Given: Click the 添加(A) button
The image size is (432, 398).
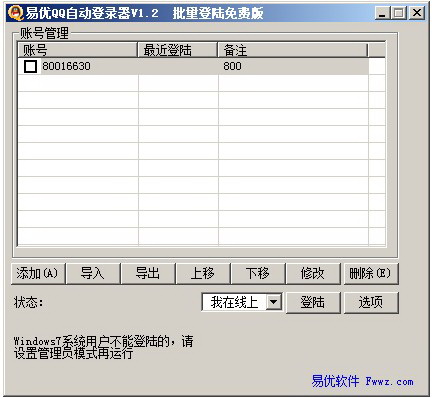Looking at the screenshot, I should pyautogui.click(x=38, y=274).
